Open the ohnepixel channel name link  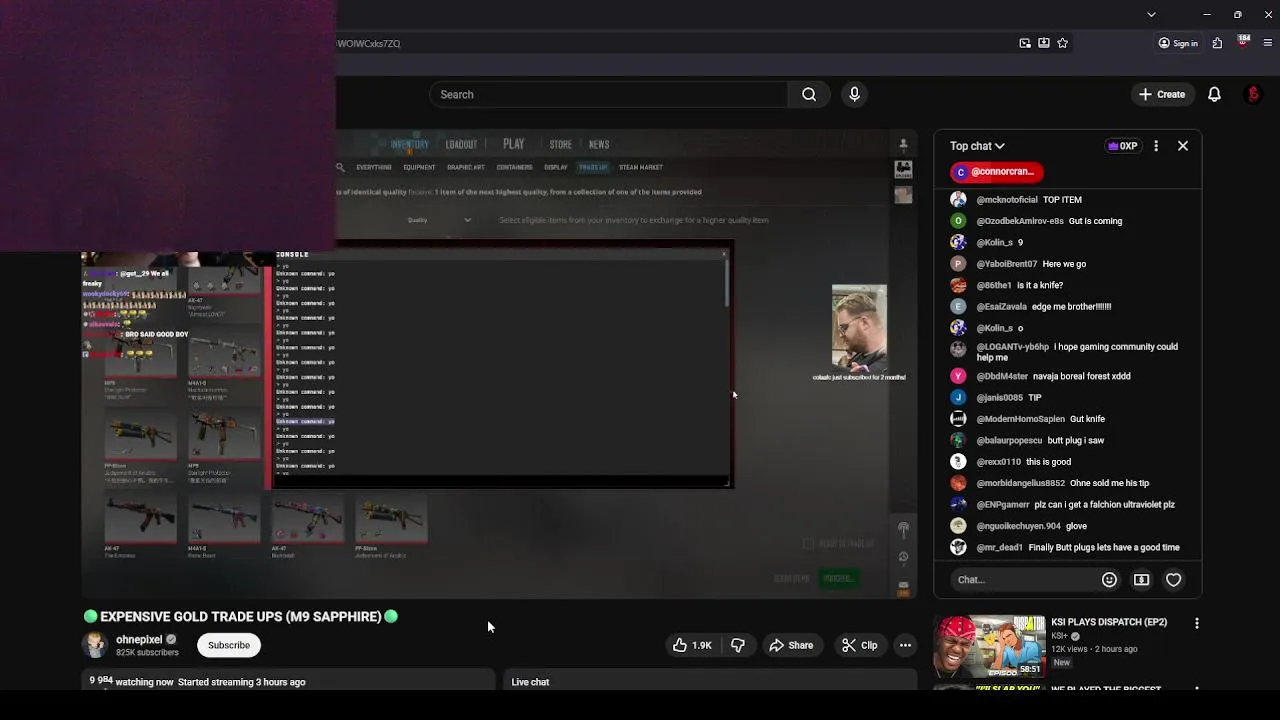tap(139, 640)
